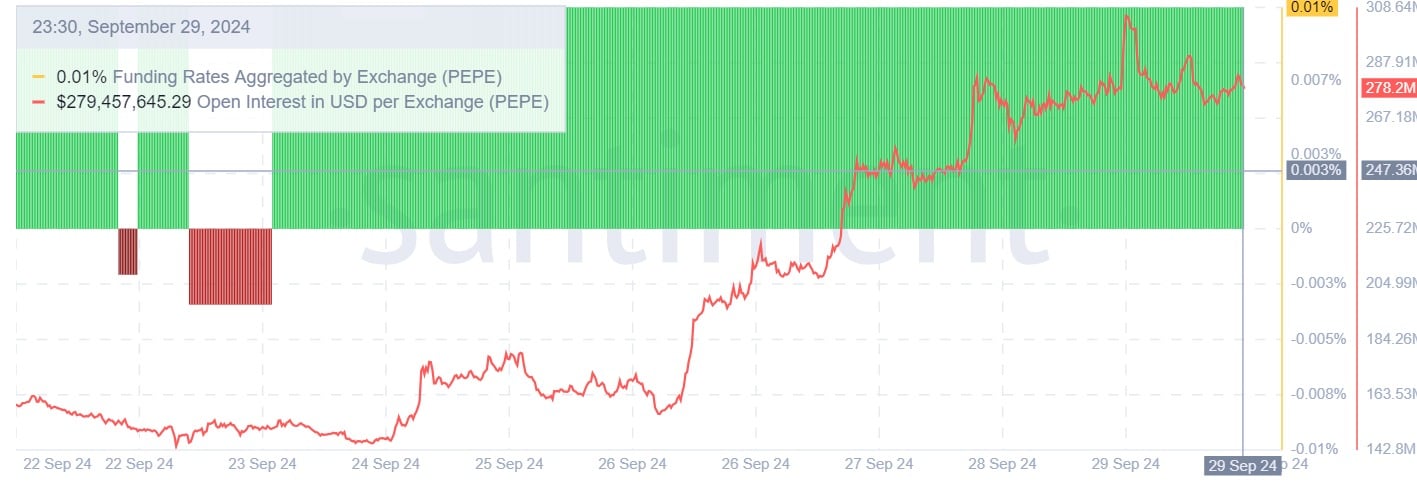
Task: Select the Funding Rates Aggregated by Exchange label
Action: pos(307,77)
